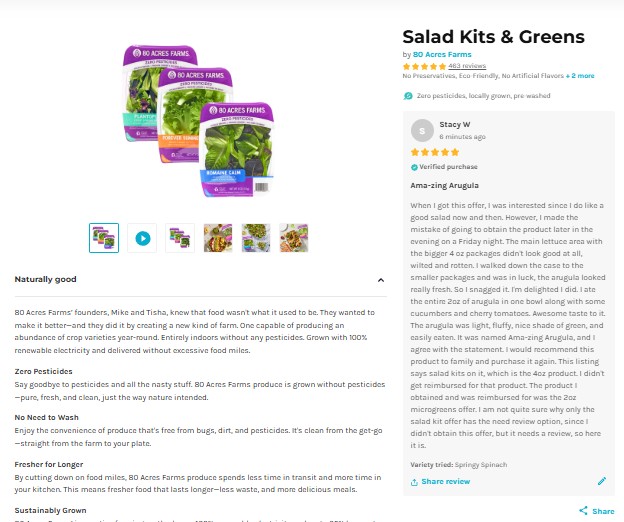Click the Share review upload icon
The image size is (624, 522).
coord(414,482)
